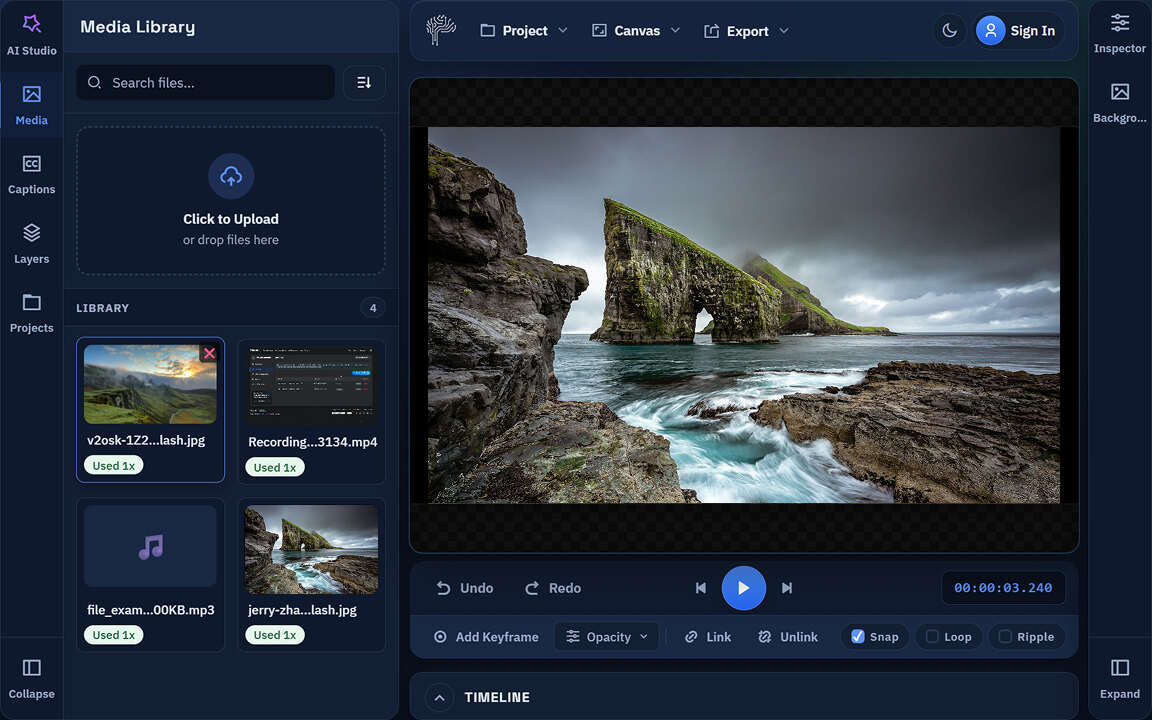Open the Background panel
Image resolution: width=1152 pixels, height=720 pixels.
[x=1119, y=100]
